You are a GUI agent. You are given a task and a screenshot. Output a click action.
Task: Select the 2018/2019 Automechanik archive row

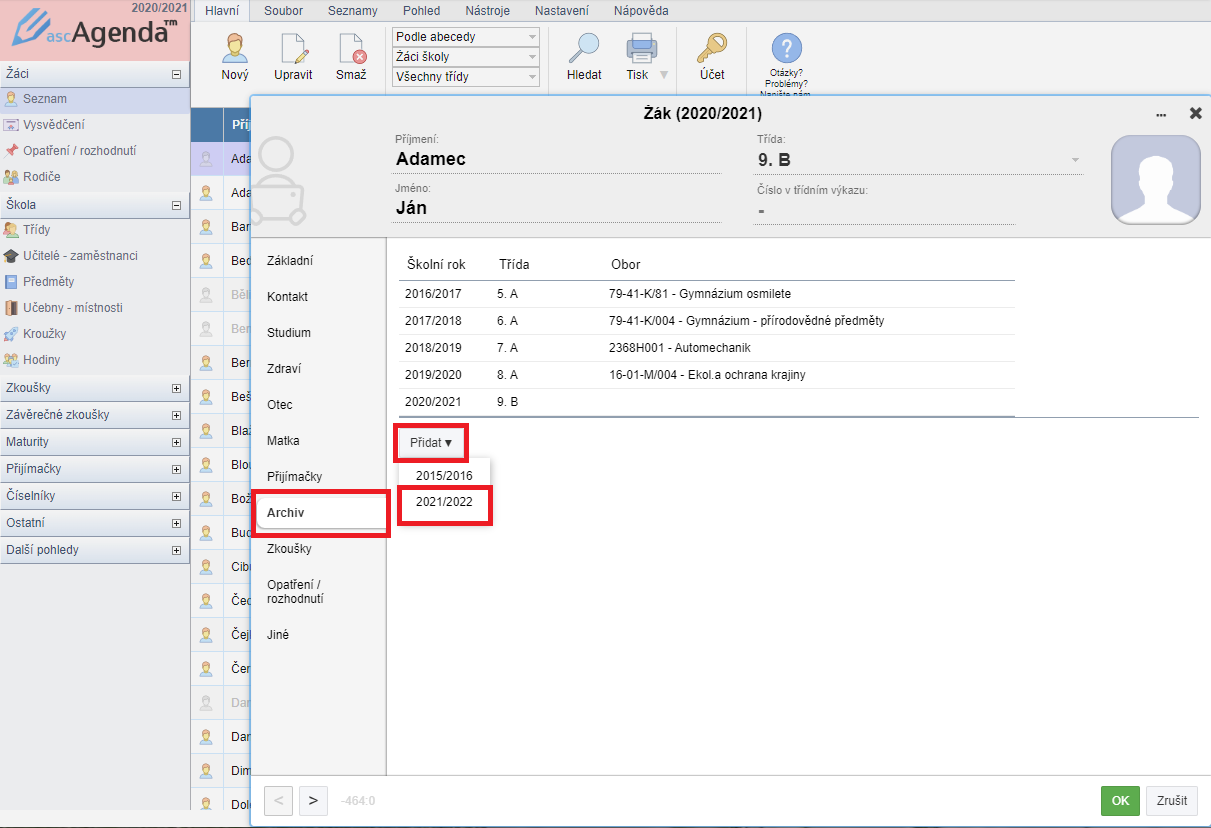point(706,348)
